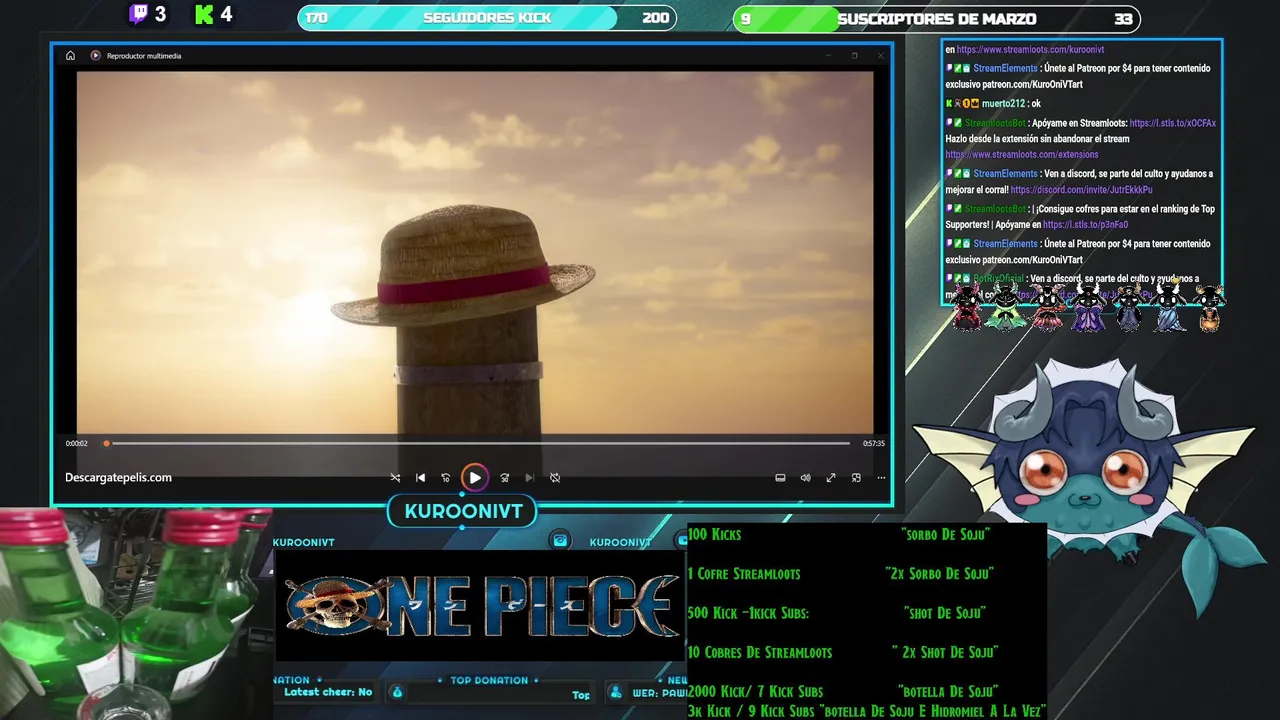The width and height of the screenshot is (1280, 720).
Task: Click '10 Cobres De Streamloots' row
Action: [x=843, y=652]
